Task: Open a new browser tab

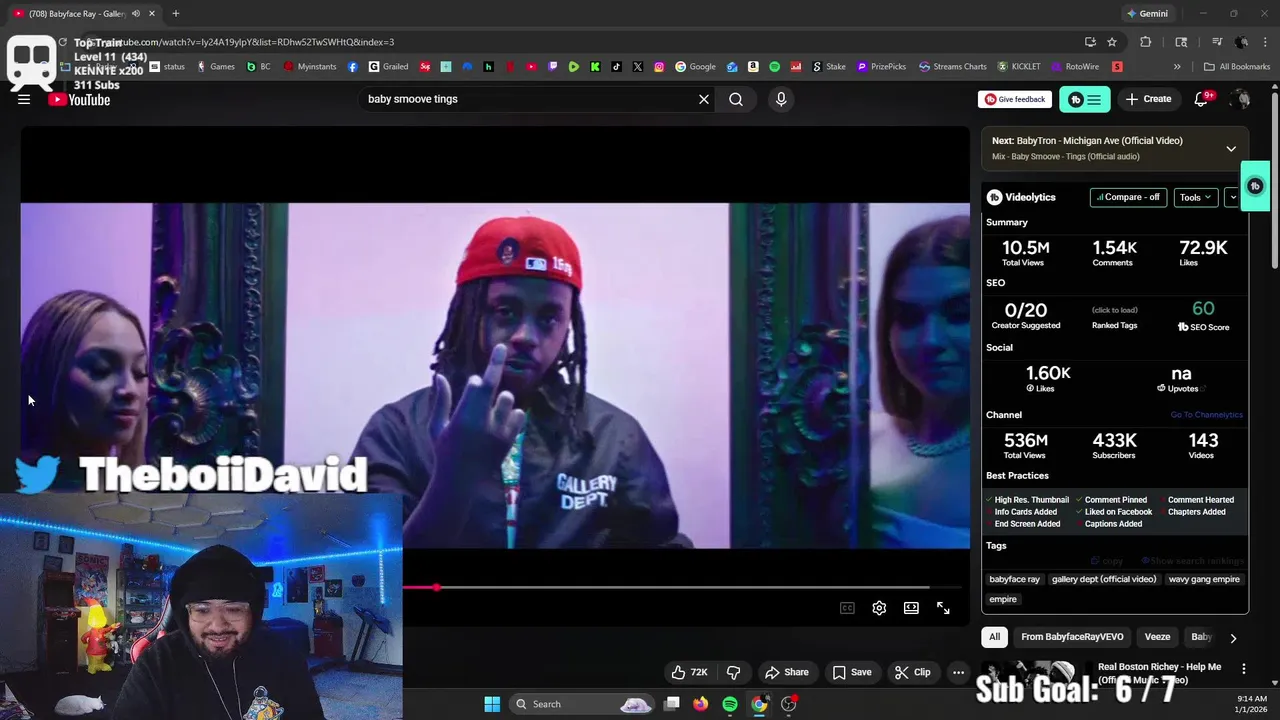Action: point(175,14)
